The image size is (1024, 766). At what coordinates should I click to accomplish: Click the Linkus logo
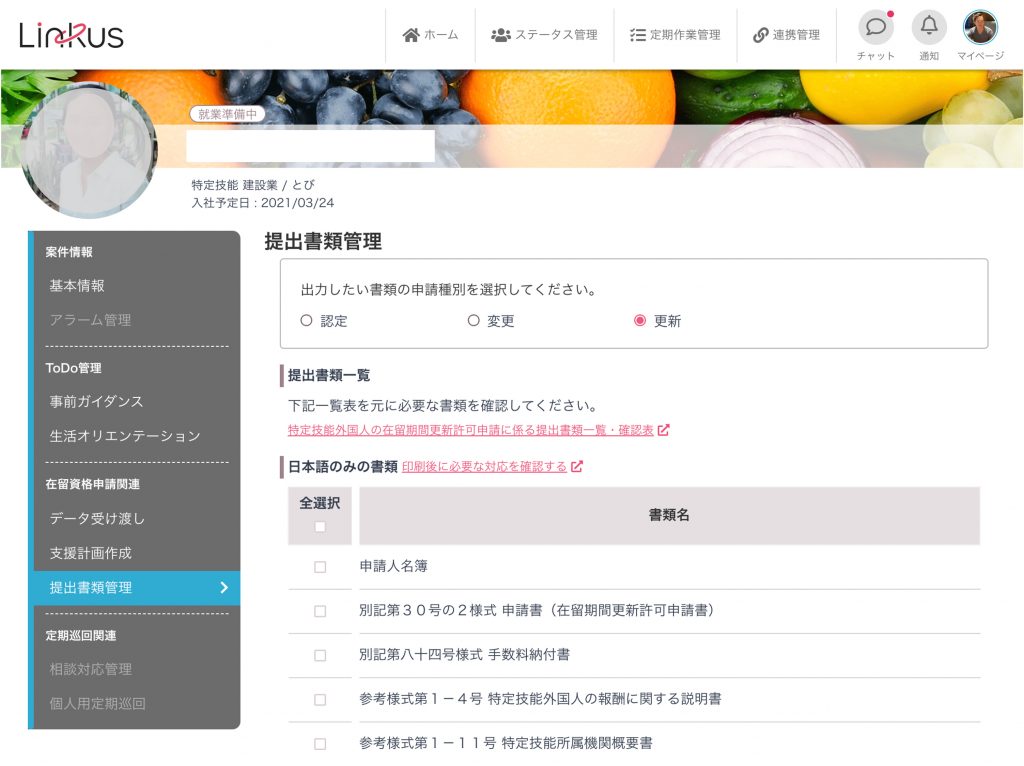click(71, 35)
